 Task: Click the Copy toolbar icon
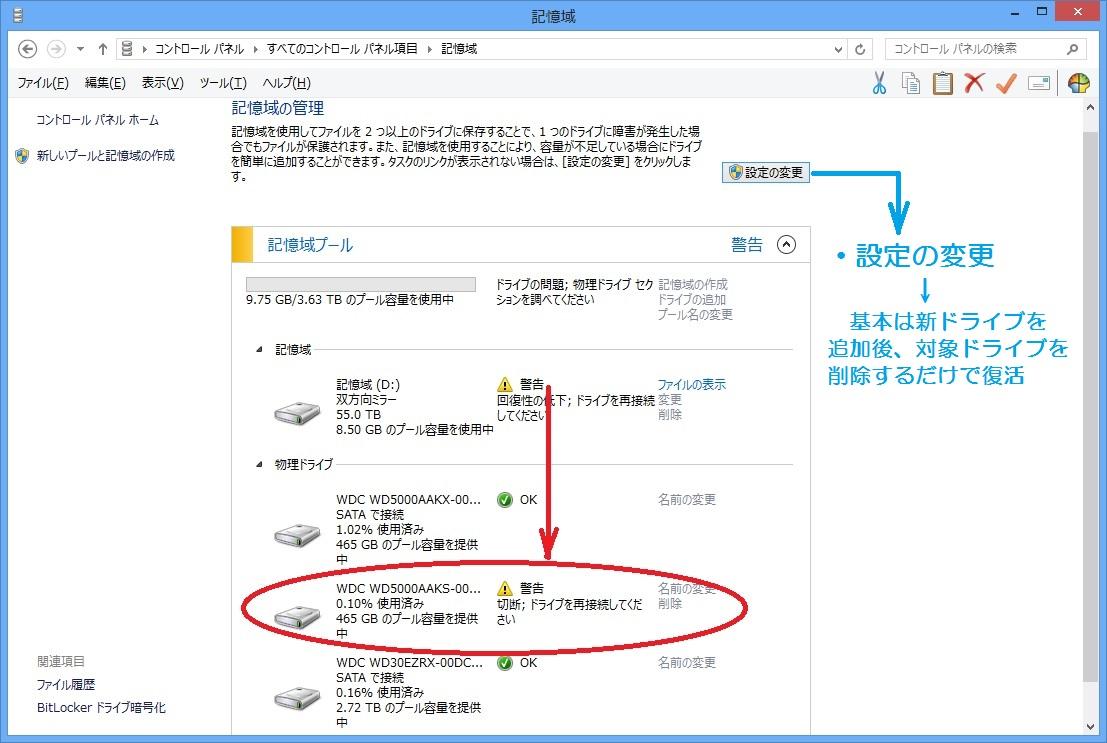click(x=911, y=83)
